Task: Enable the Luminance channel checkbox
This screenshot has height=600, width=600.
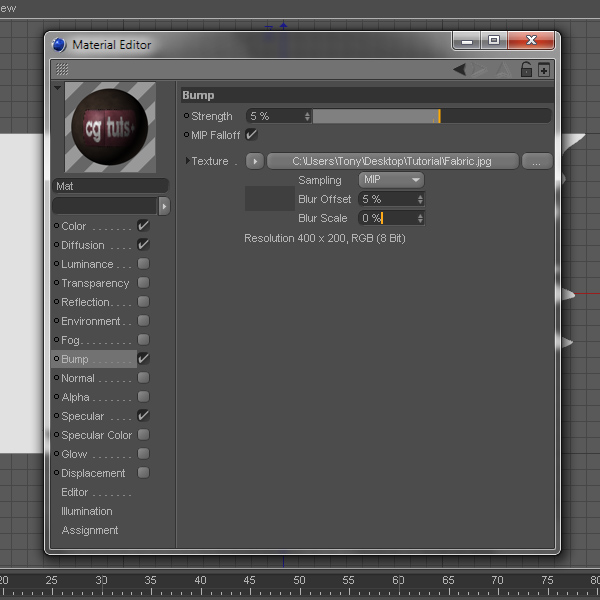Action: pos(143,264)
